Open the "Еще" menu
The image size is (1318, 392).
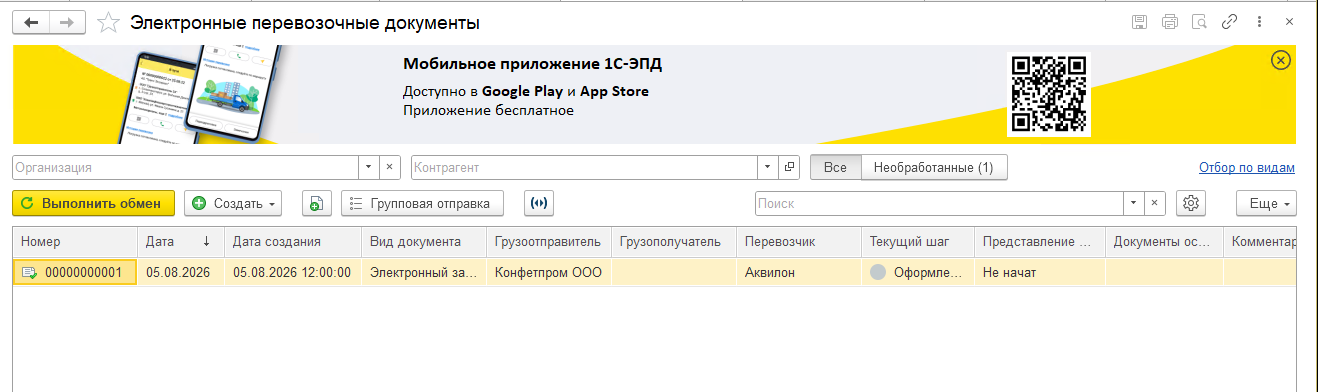pyautogui.click(x=1266, y=203)
